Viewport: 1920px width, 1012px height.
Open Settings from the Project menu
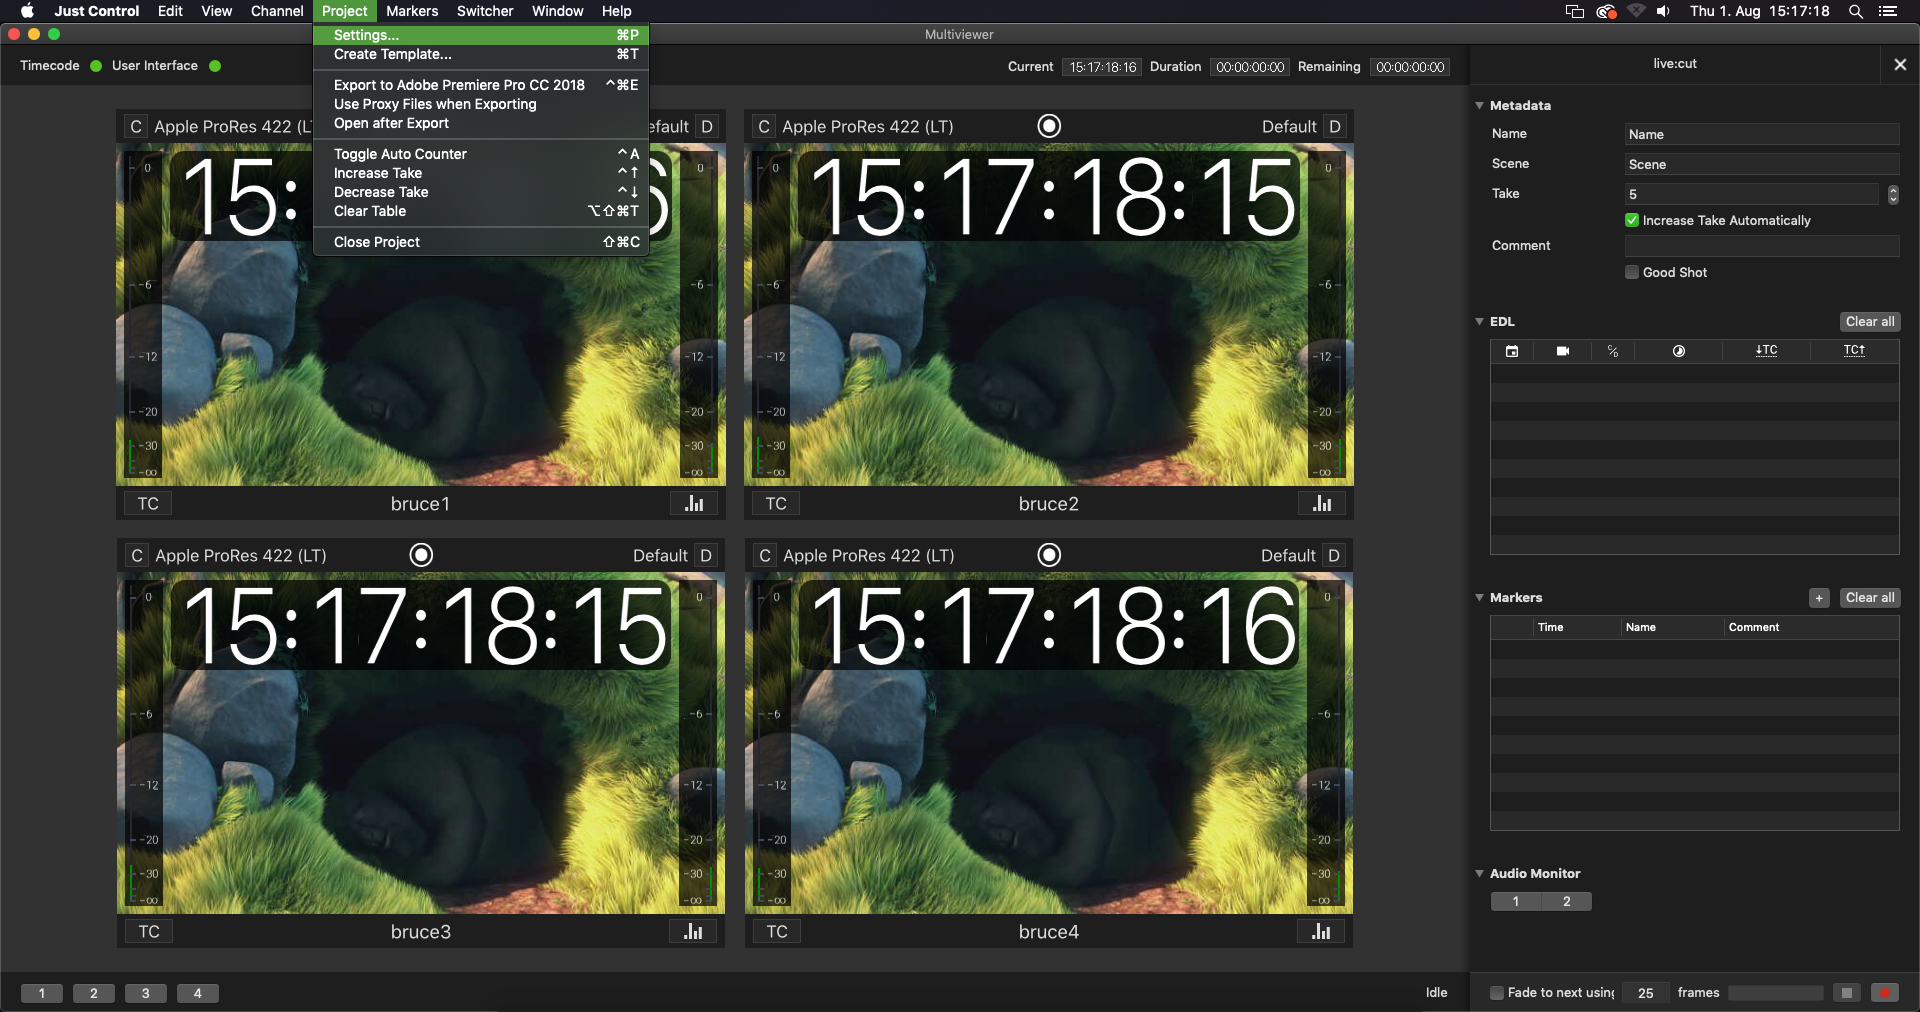(x=481, y=35)
